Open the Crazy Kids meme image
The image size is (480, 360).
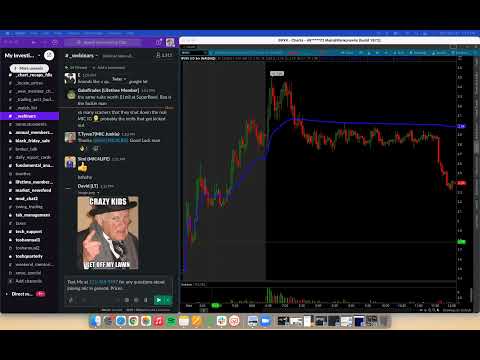[x=108, y=233]
